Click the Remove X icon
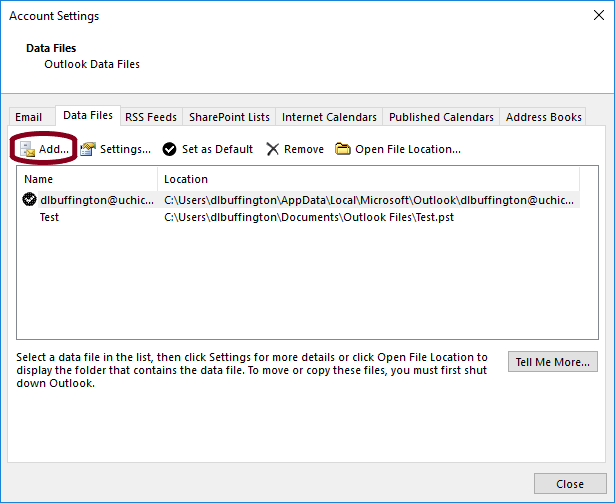Image resolution: width=615 pixels, height=503 pixels. [x=273, y=149]
